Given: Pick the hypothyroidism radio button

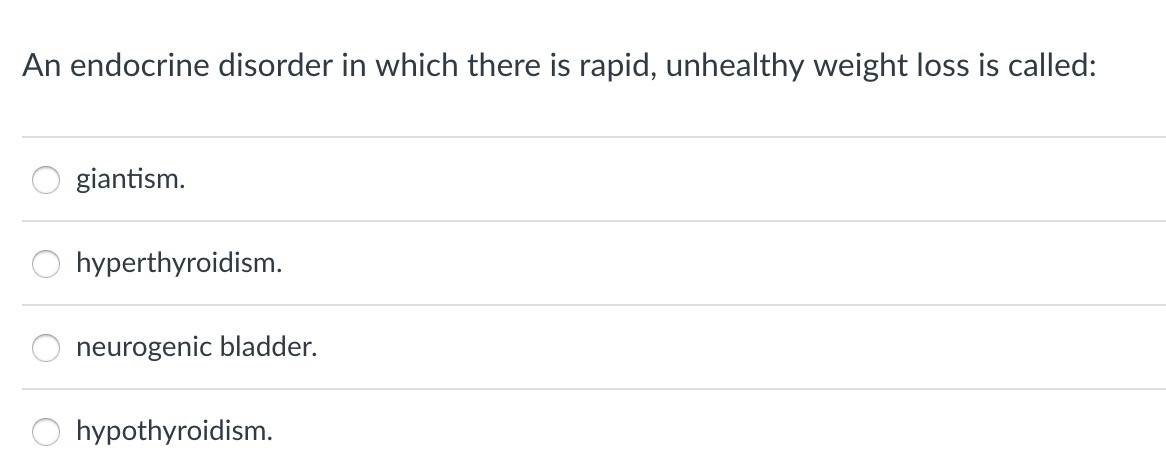Looking at the screenshot, I should click(45, 432).
